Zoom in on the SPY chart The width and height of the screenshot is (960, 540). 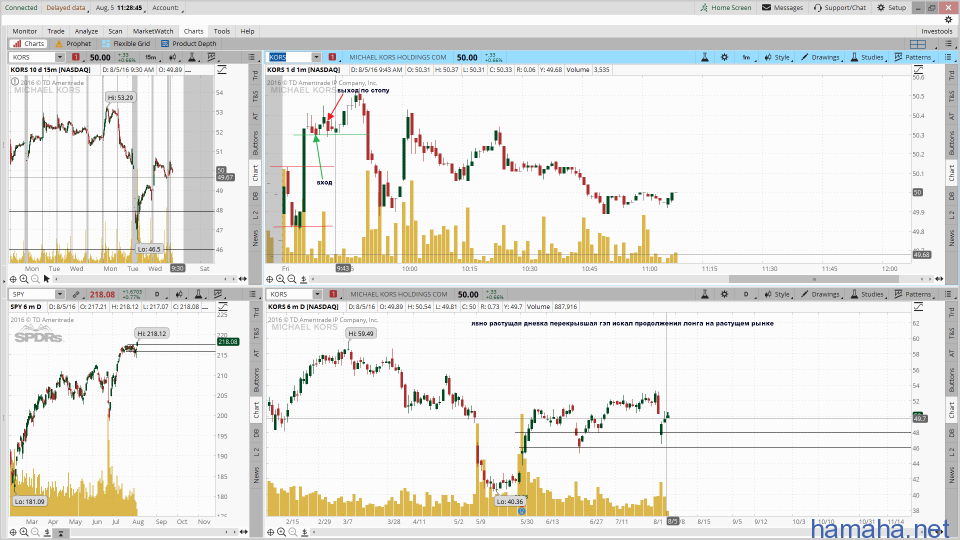coord(24,532)
